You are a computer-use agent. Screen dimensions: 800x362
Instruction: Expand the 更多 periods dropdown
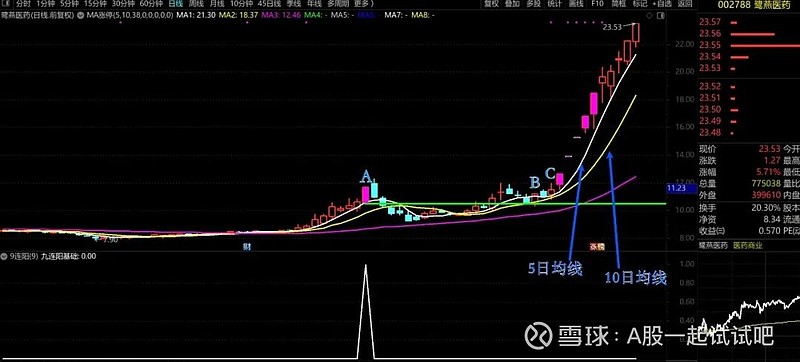pyautogui.click(x=364, y=4)
